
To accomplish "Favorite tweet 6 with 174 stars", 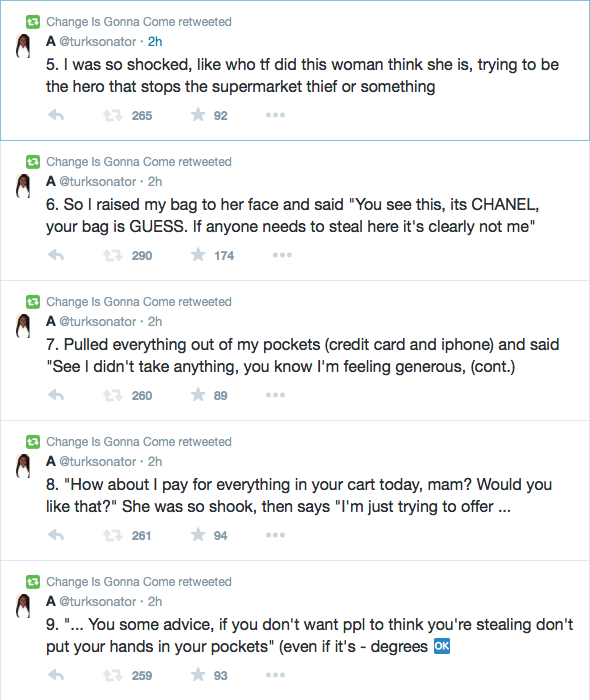I will [x=198, y=254].
